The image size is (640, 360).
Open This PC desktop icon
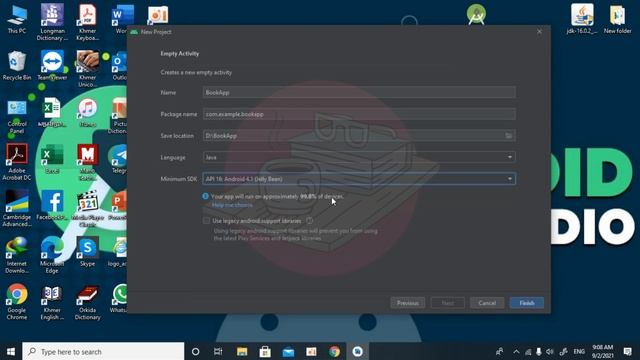(17, 20)
